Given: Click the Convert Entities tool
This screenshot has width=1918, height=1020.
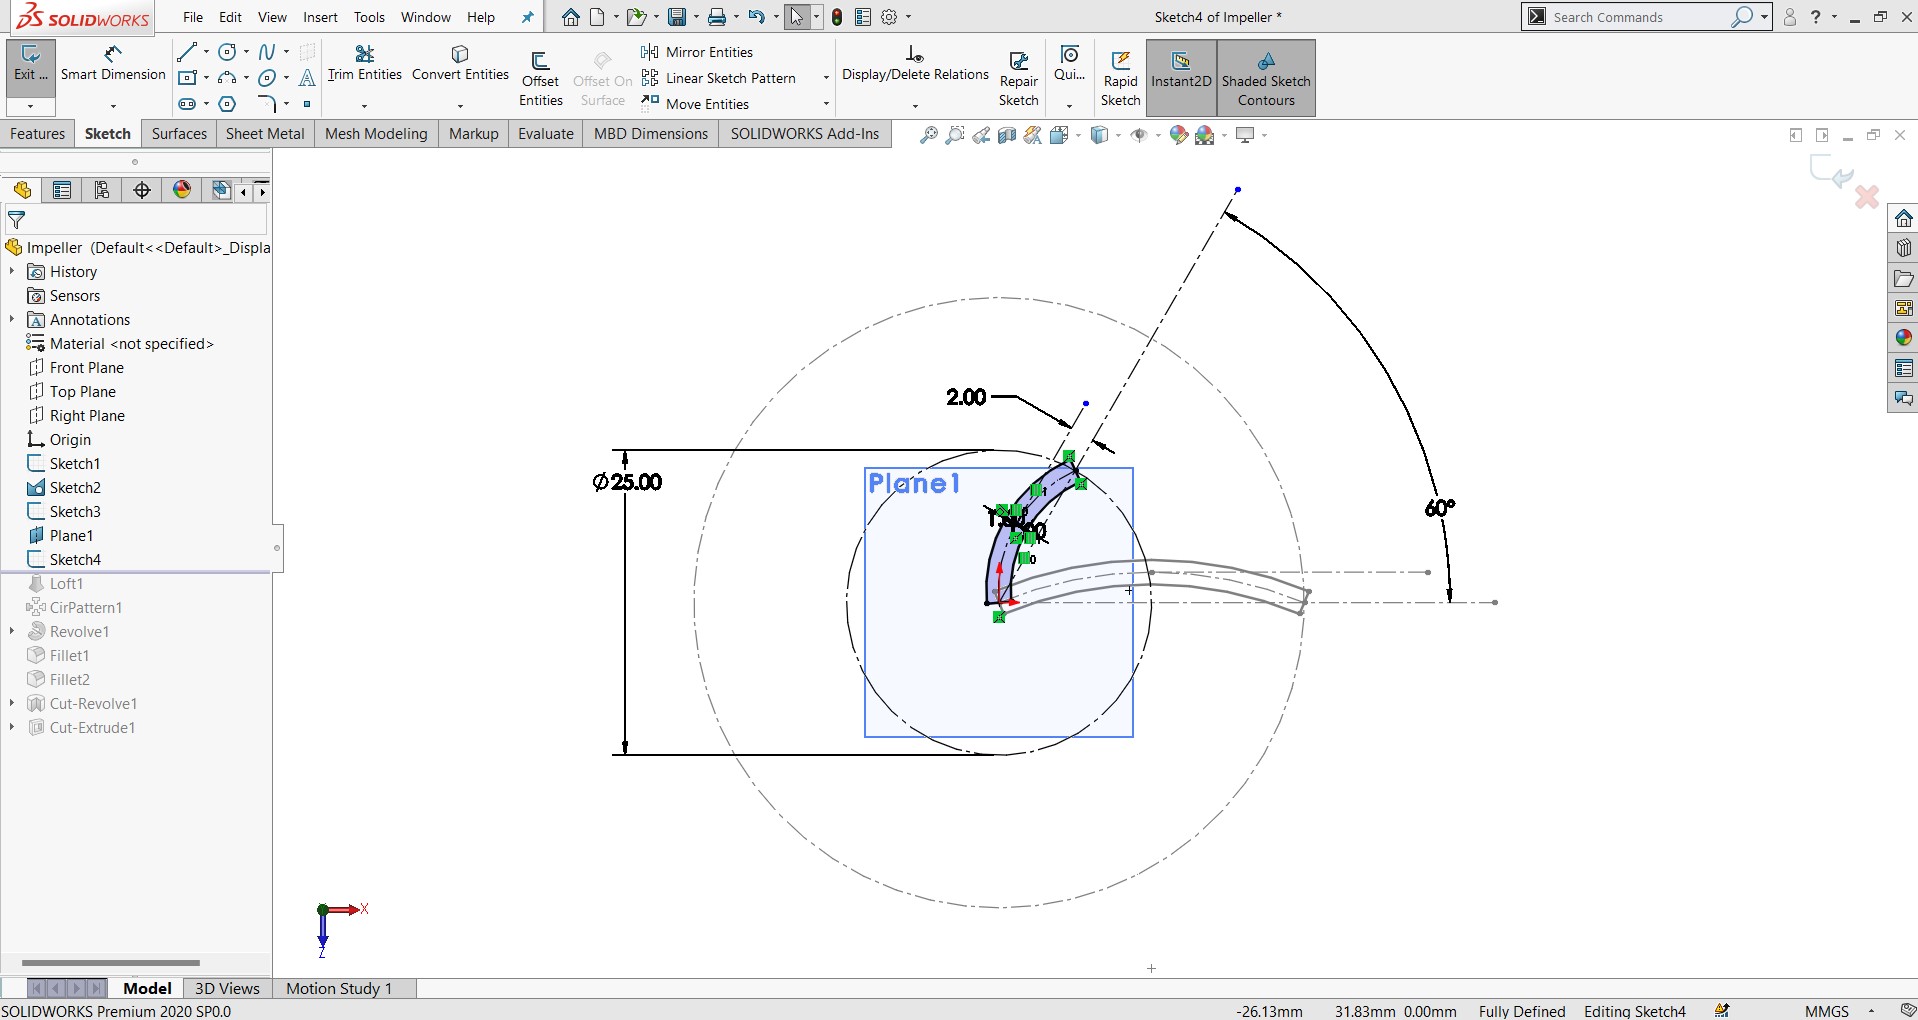Looking at the screenshot, I should [x=460, y=63].
